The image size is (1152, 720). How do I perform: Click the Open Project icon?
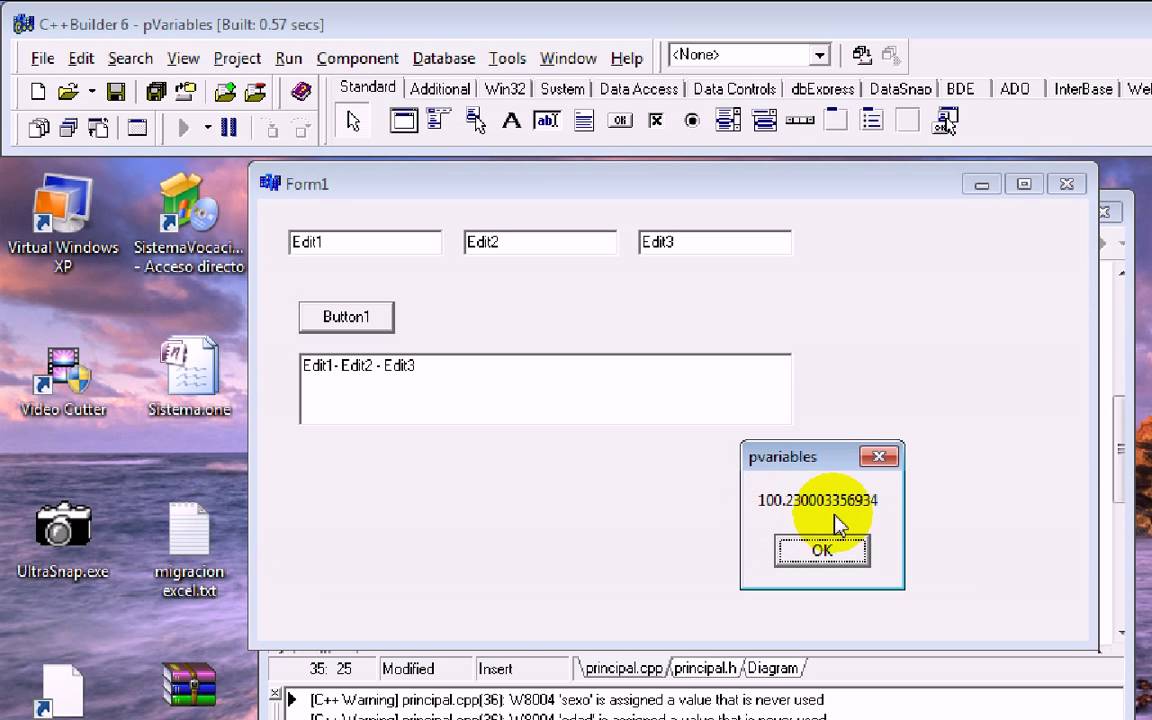[186, 92]
